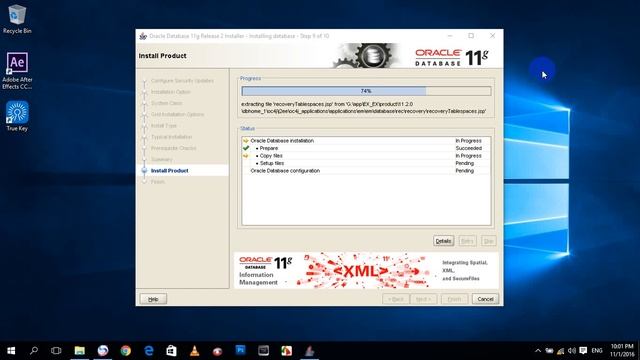This screenshot has height=360, width=640.
Task: Click the in-progress arrow beside Oracle Database installation
Action: coord(246,140)
